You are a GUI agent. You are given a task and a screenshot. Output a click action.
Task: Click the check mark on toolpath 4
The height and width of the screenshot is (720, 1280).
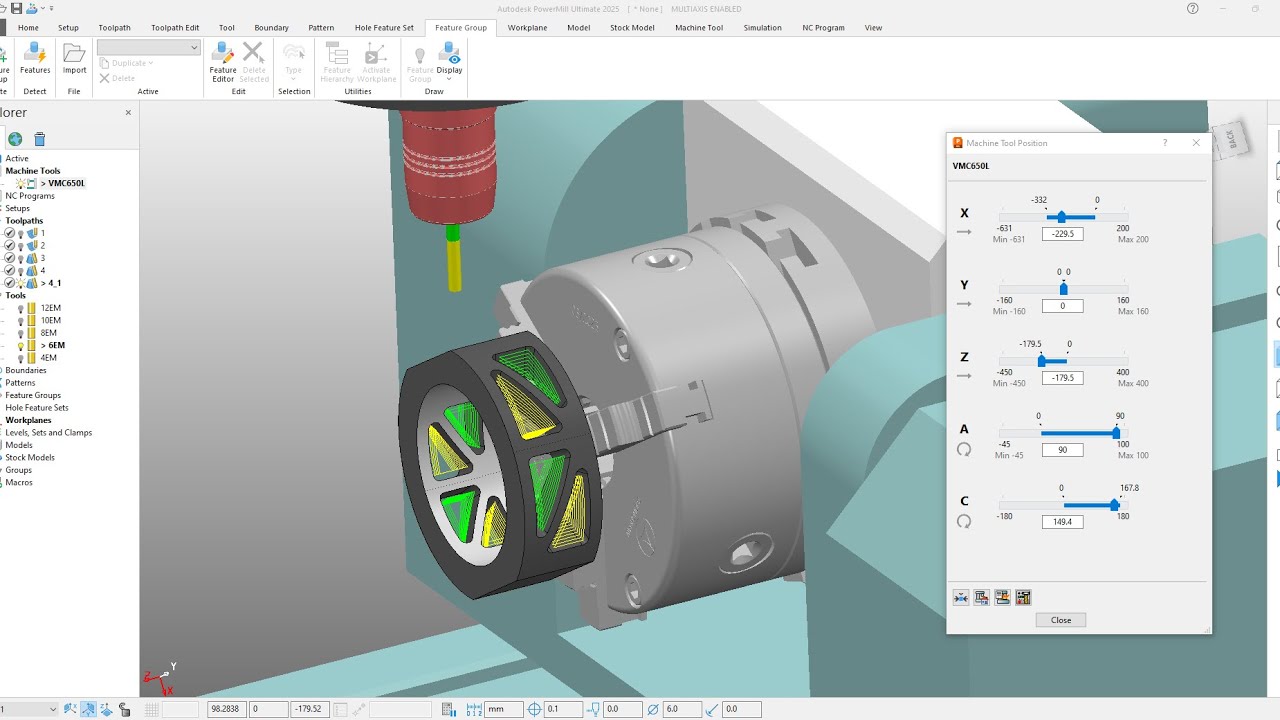[x=10, y=270]
